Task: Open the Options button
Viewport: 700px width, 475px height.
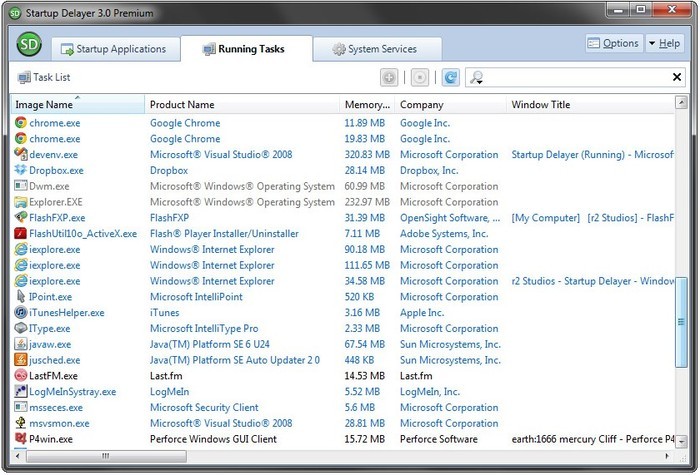Action: tap(613, 43)
